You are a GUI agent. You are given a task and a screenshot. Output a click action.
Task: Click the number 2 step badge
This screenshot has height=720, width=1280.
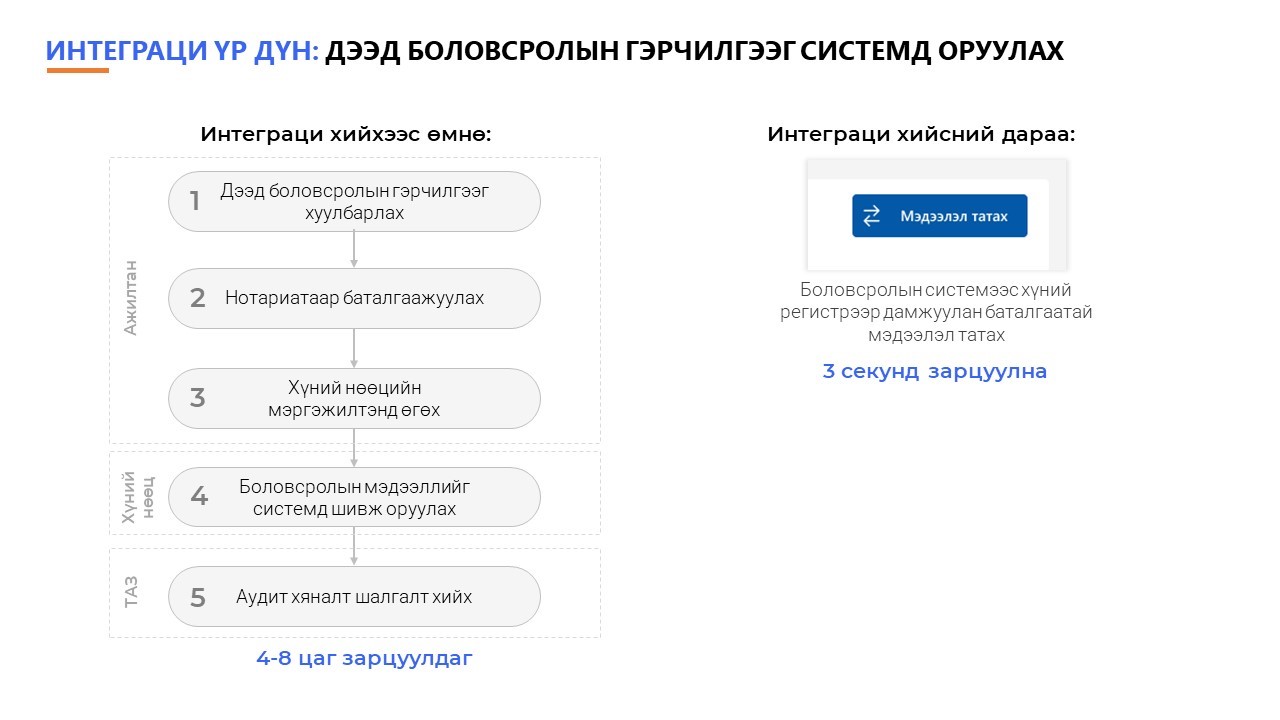click(x=198, y=298)
